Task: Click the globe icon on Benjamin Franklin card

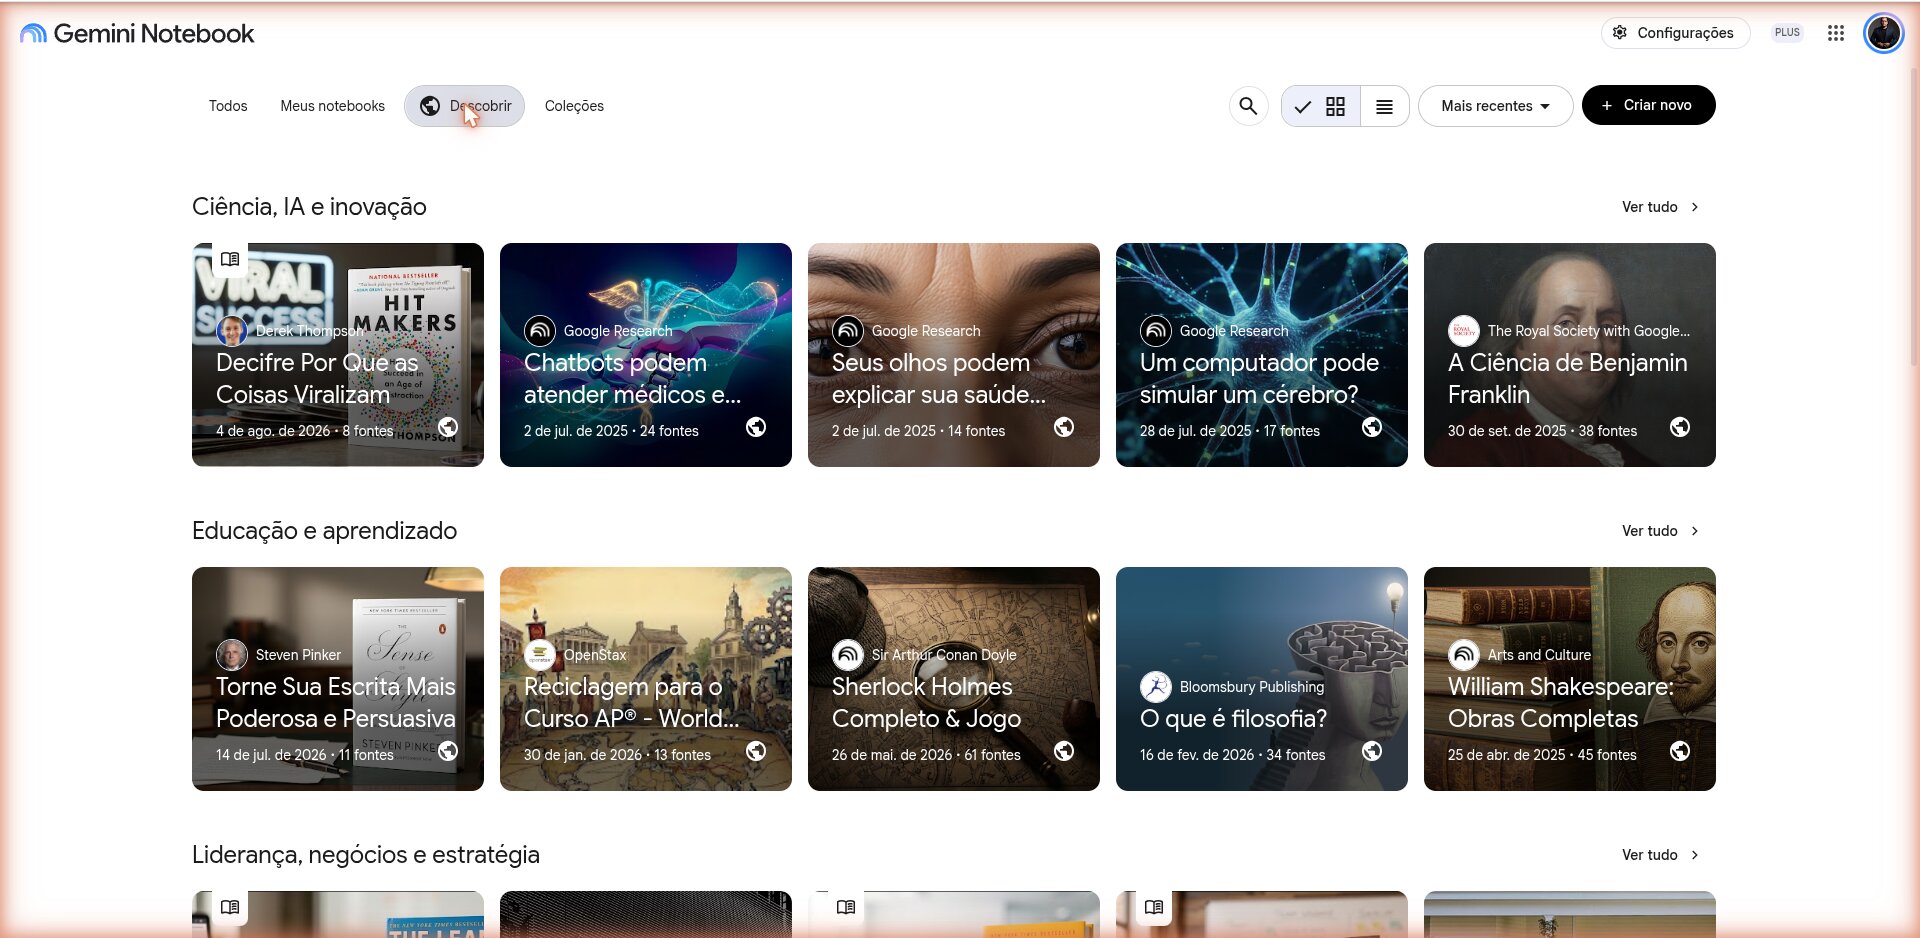Action: (x=1680, y=427)
